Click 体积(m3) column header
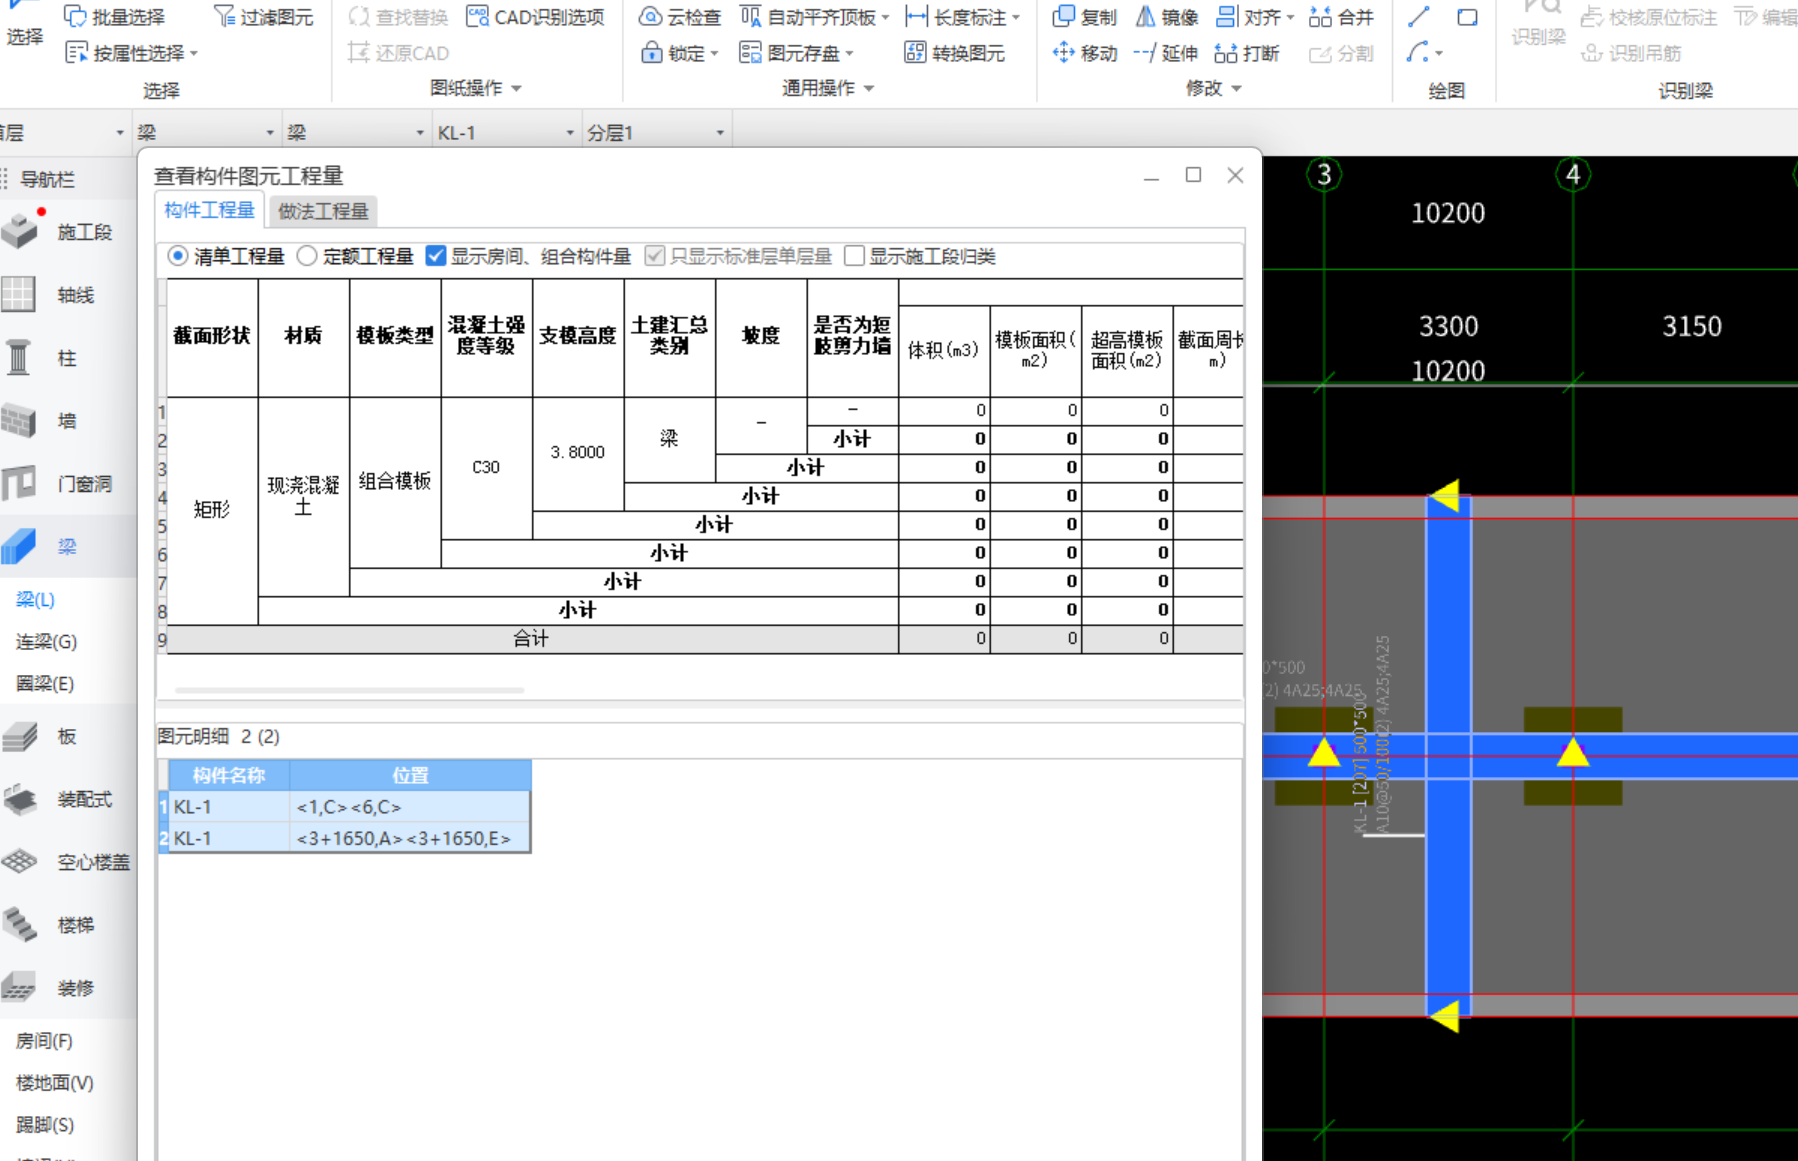This screenshot has height=1161, width=1798. tap(944, 350)
